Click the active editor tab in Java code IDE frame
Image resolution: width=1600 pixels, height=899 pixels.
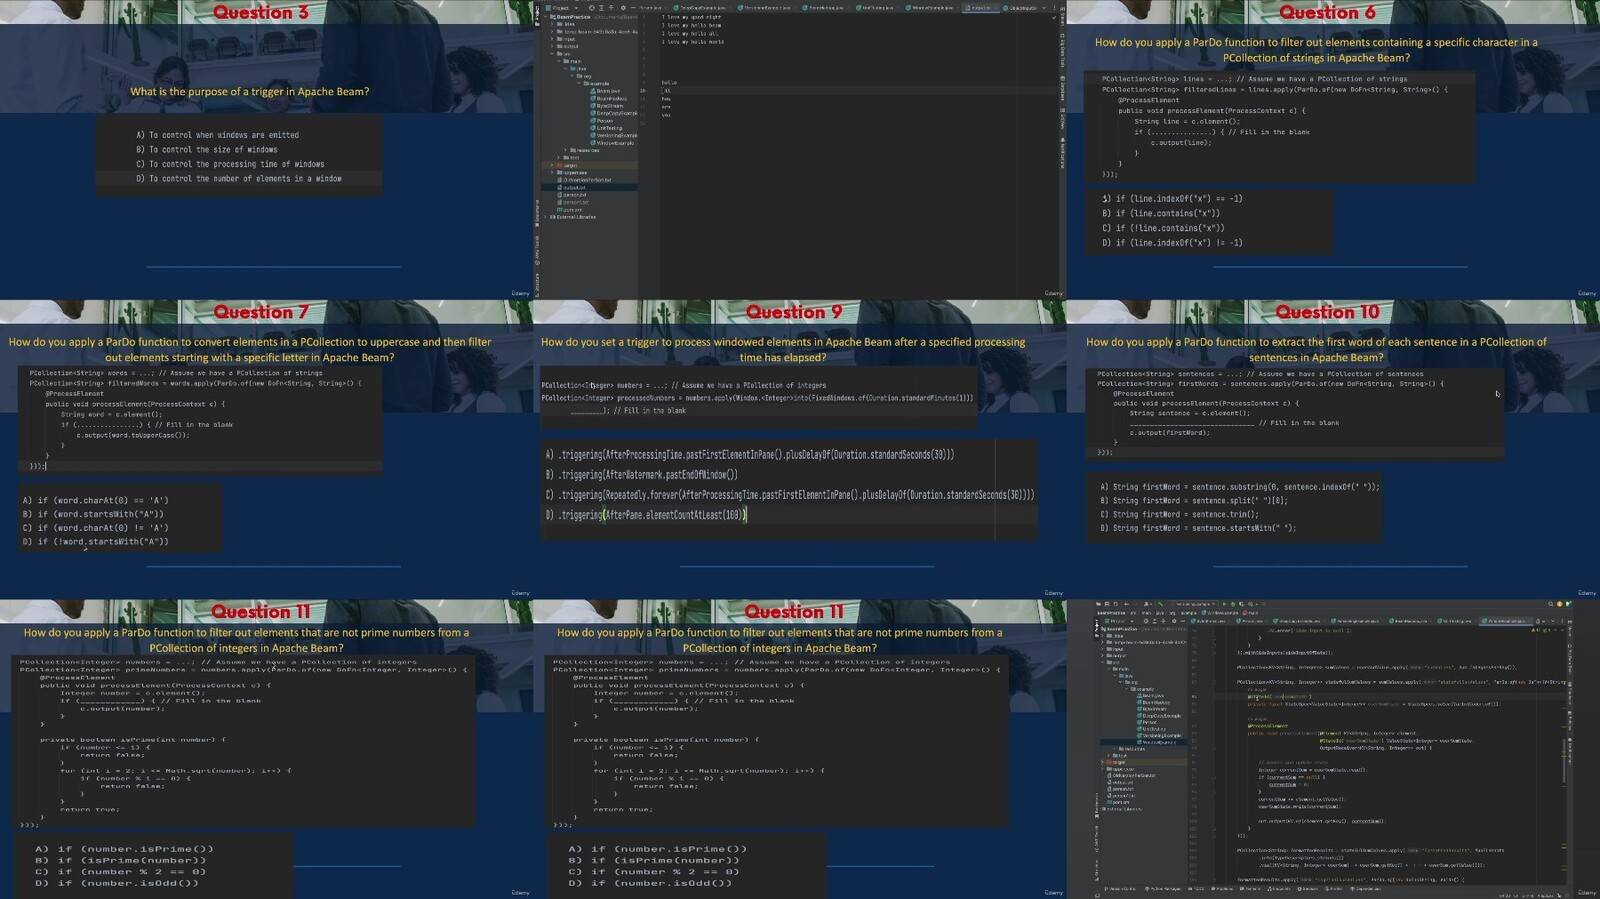[x=1505, y=621]
